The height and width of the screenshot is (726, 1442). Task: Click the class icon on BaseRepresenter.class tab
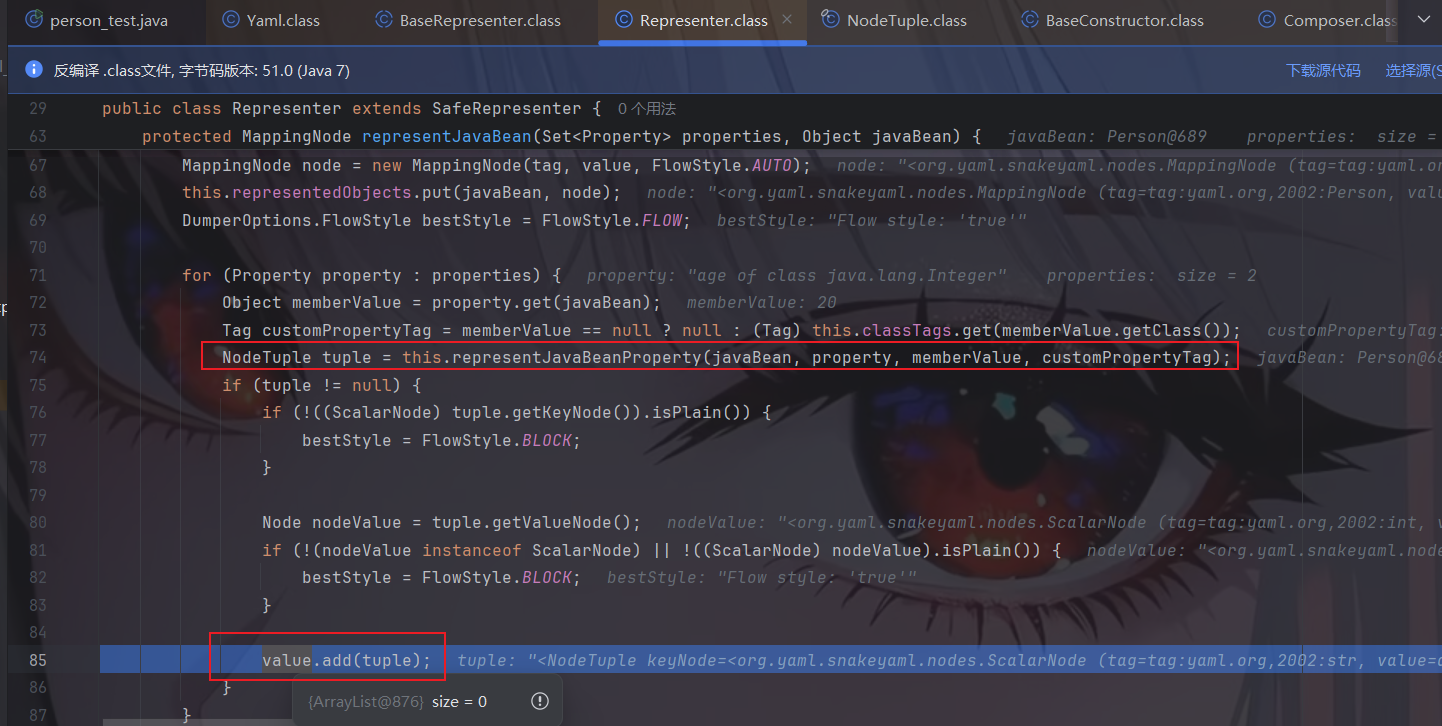pyautogui.click(x=384, y=20)
